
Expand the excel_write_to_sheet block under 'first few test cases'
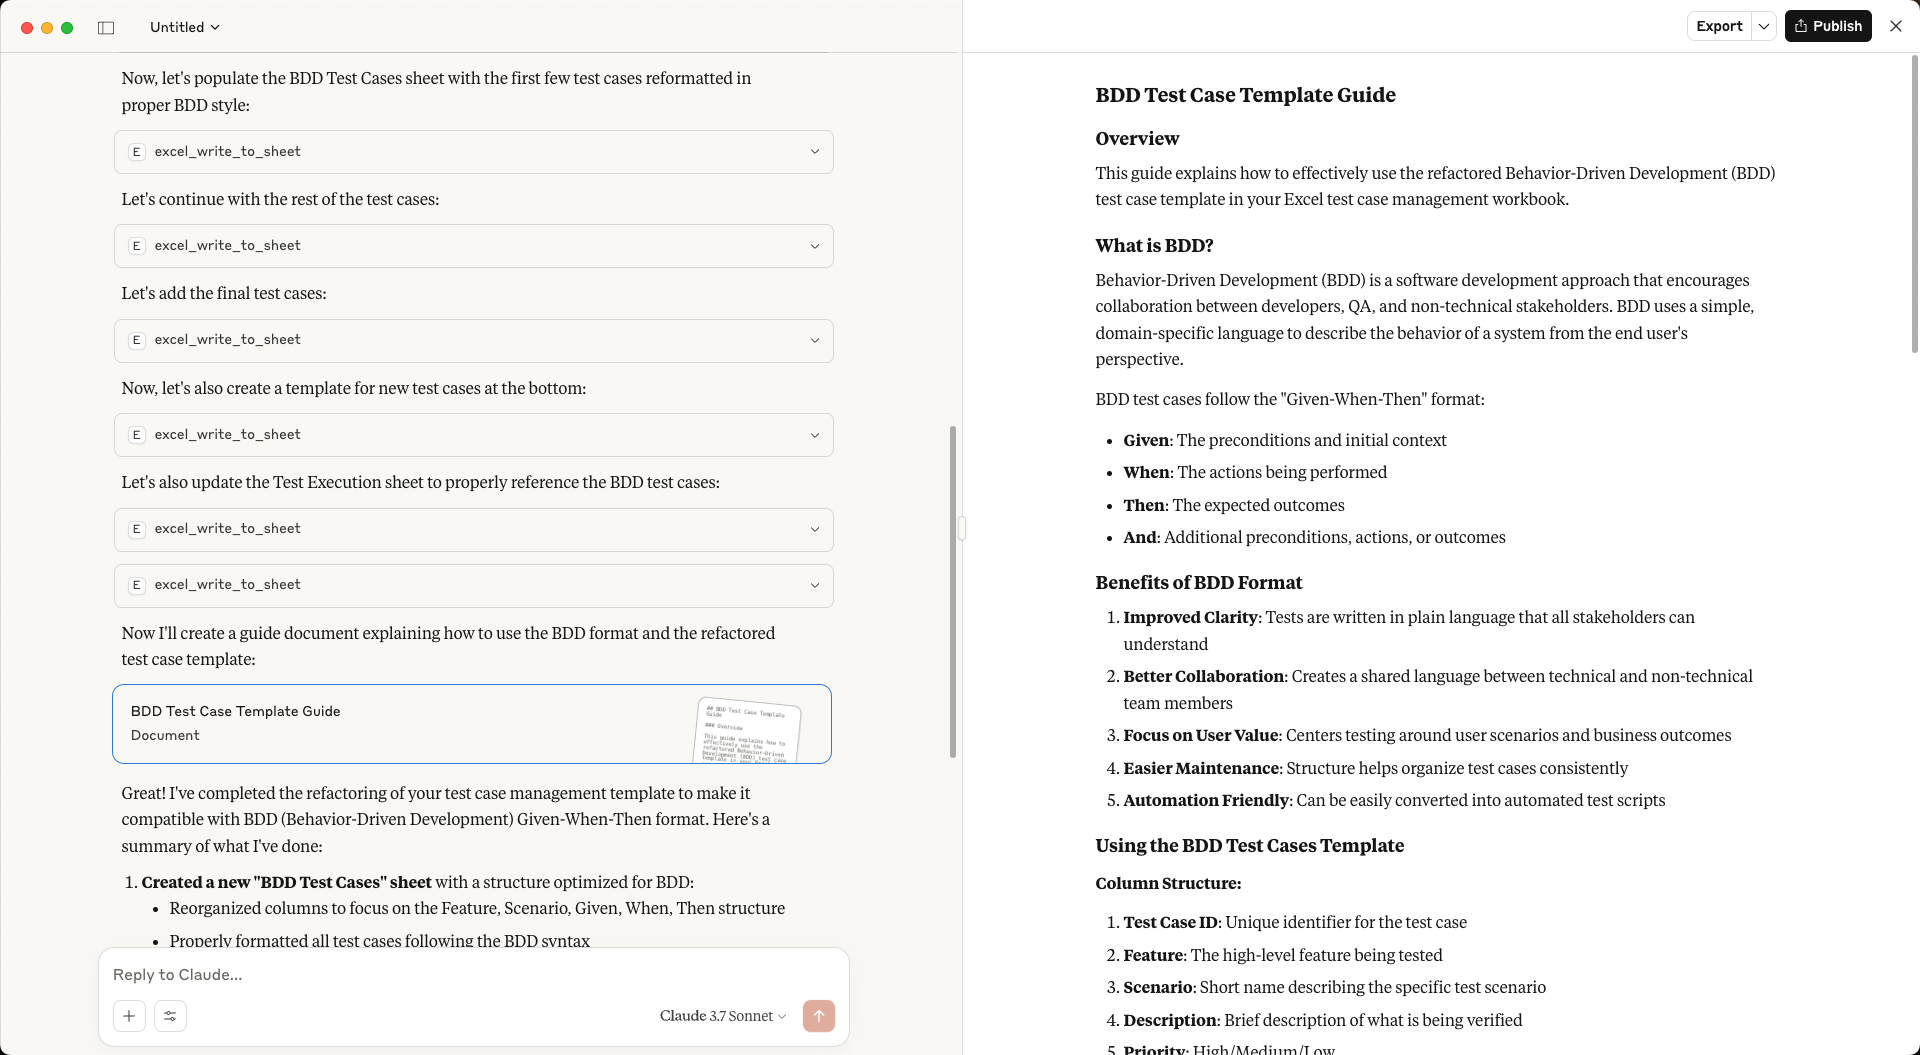473,152
